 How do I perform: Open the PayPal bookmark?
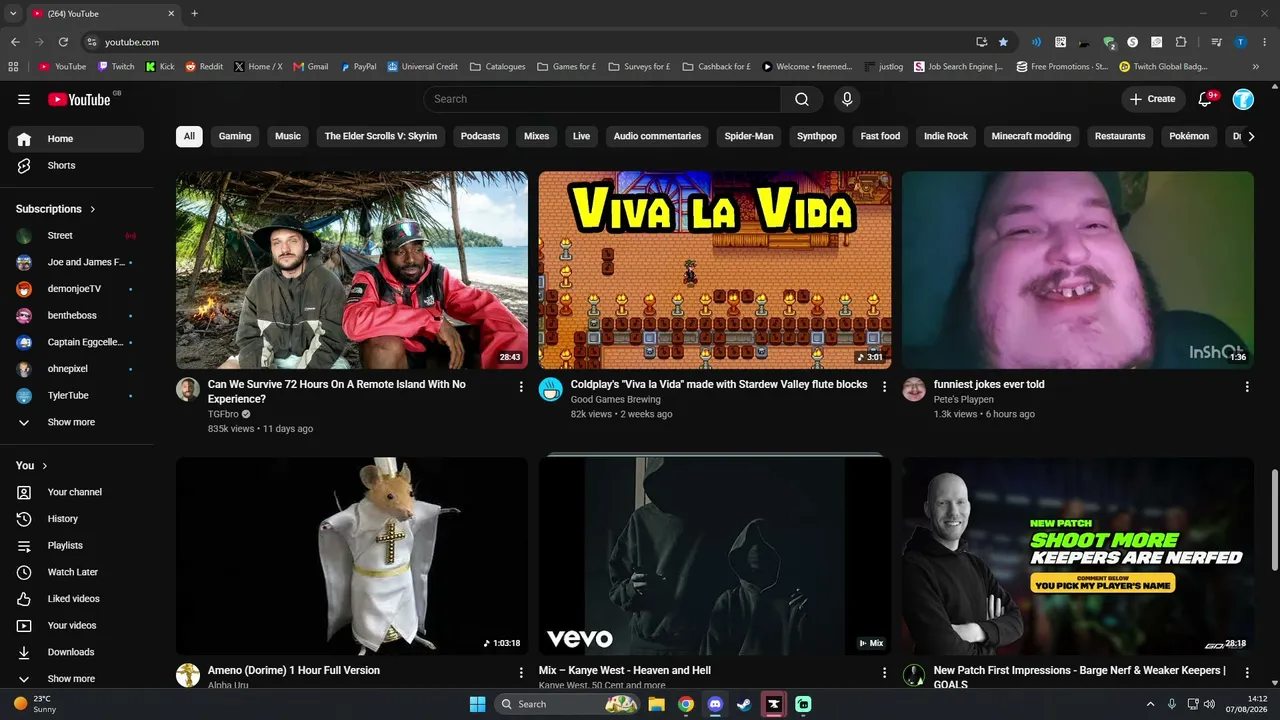358,67
